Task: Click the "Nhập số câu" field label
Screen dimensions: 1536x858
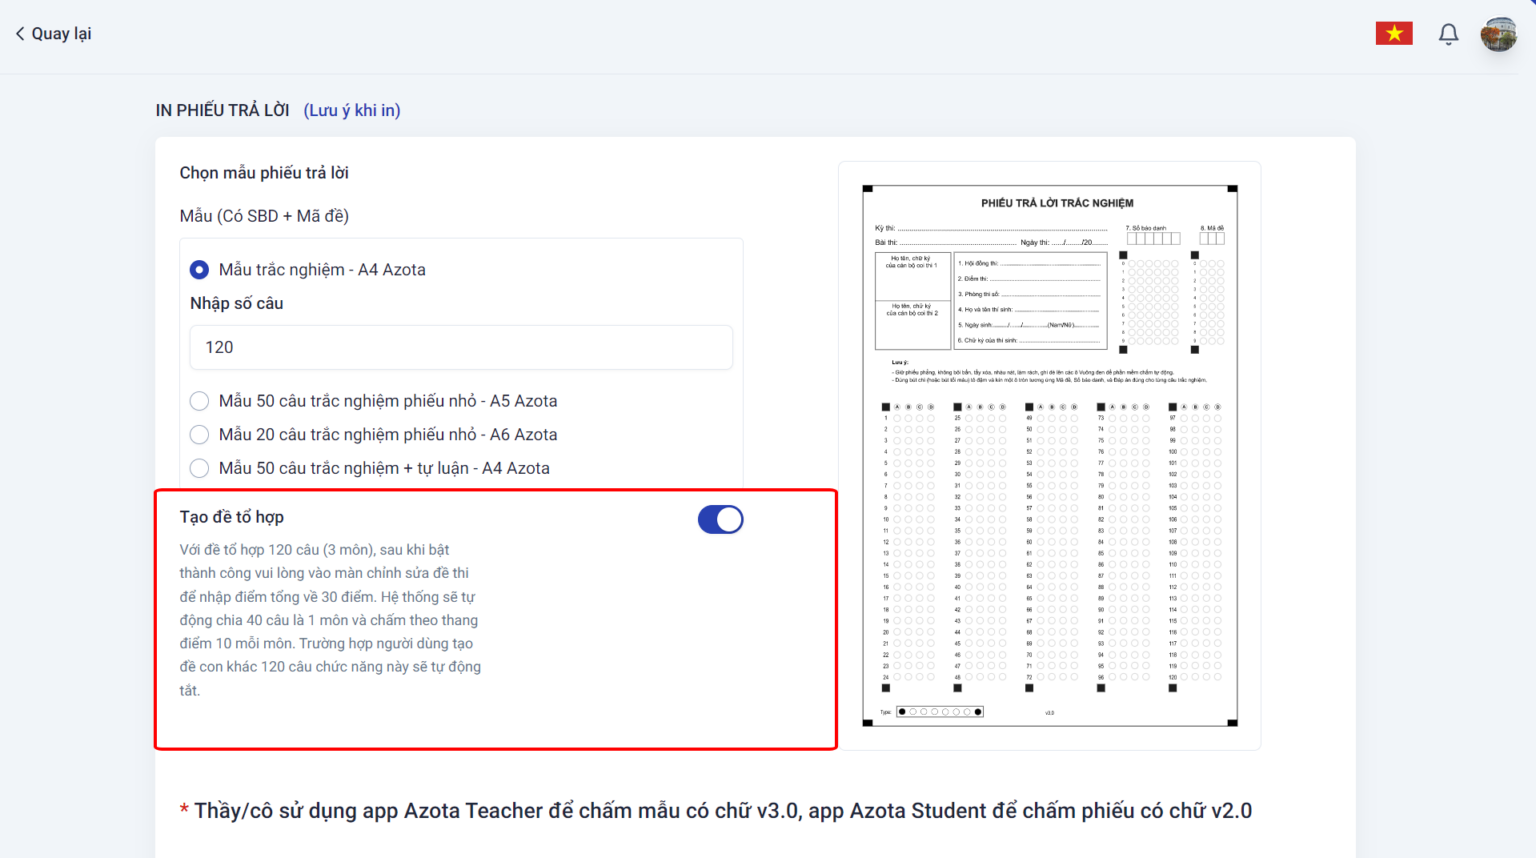Action: [237, 303]
